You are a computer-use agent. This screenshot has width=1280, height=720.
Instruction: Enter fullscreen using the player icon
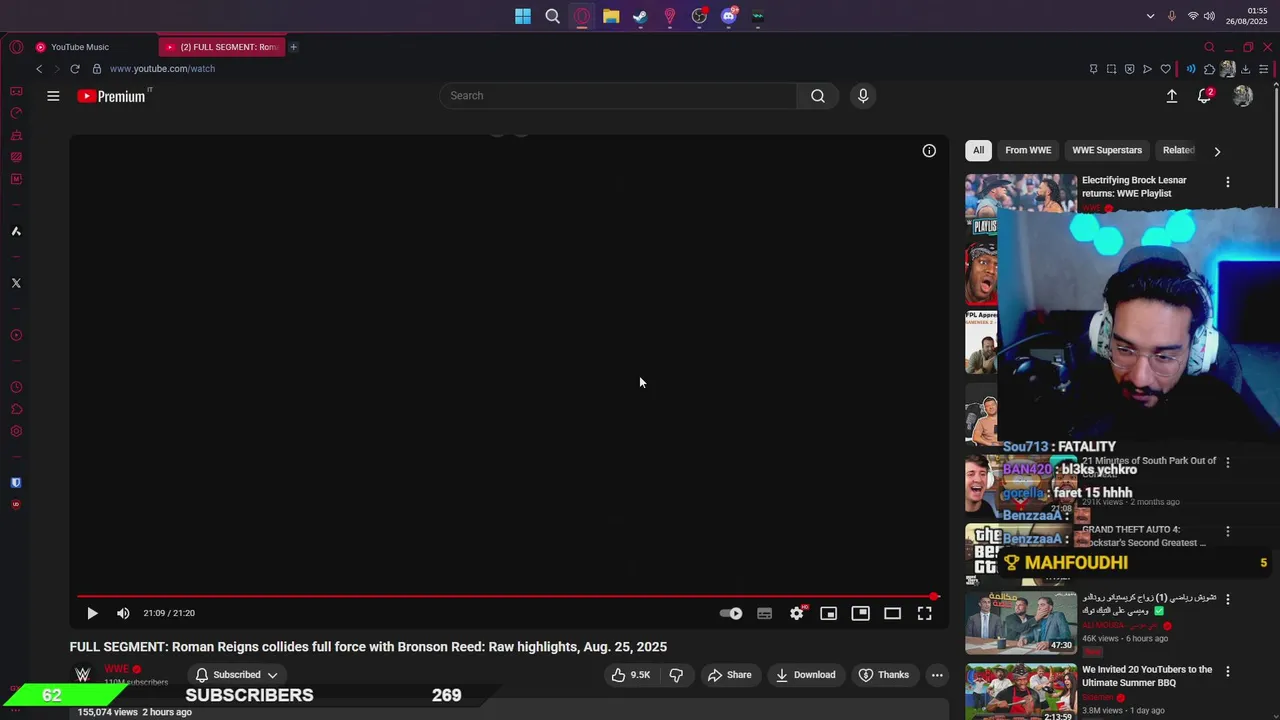pos(925,613)
